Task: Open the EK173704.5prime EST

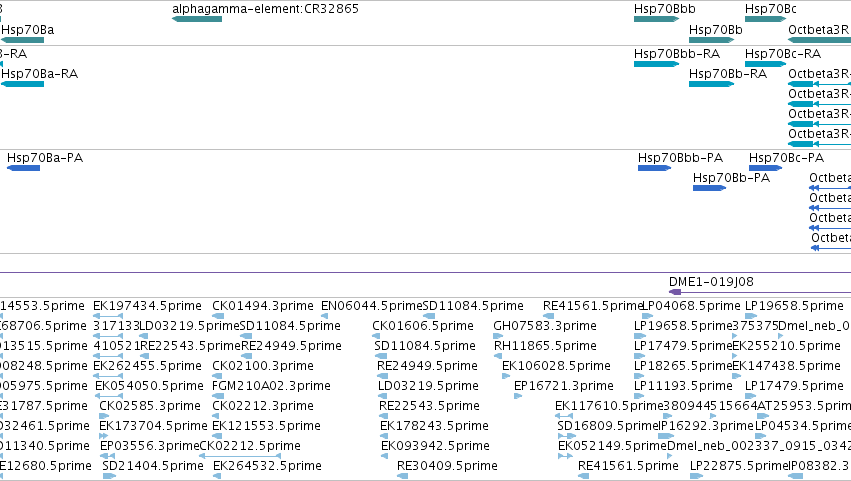Action: 104,436
